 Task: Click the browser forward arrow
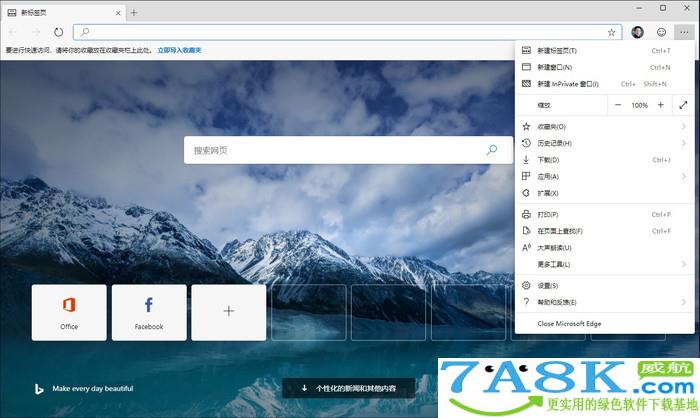tap(36, 32)
